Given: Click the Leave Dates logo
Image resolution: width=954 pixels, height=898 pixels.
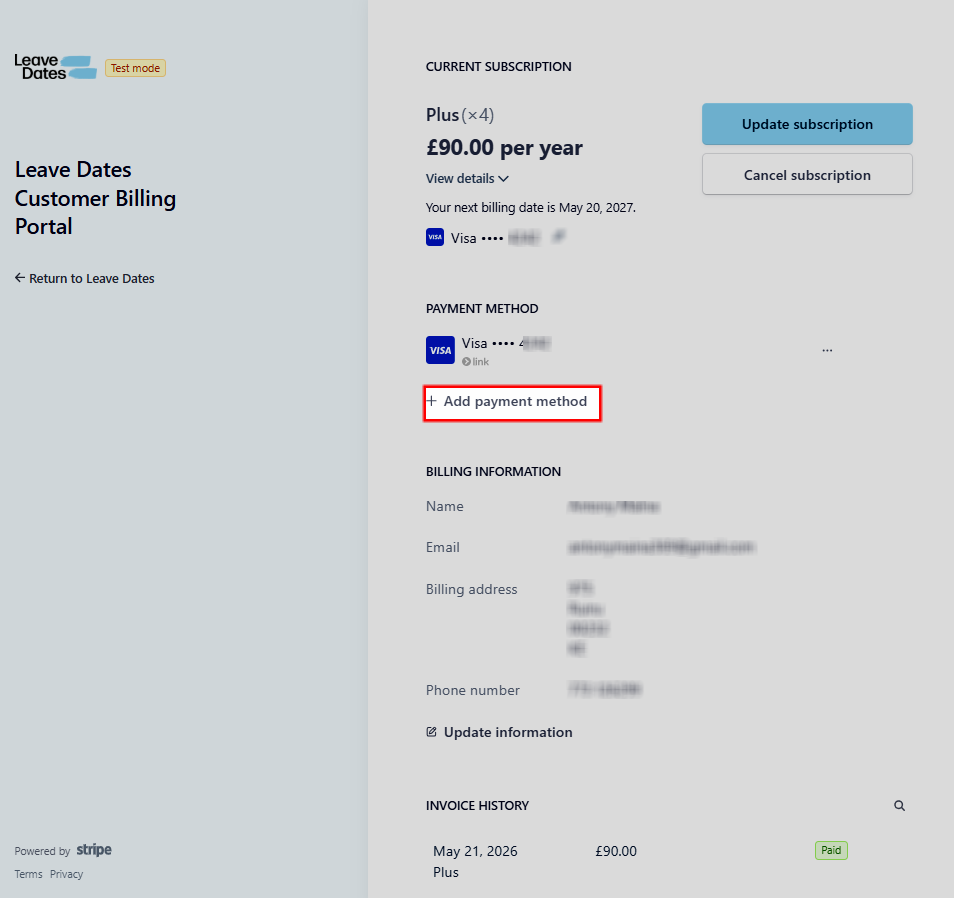Looking at the screenshot, I should click(x=55, y=67).
